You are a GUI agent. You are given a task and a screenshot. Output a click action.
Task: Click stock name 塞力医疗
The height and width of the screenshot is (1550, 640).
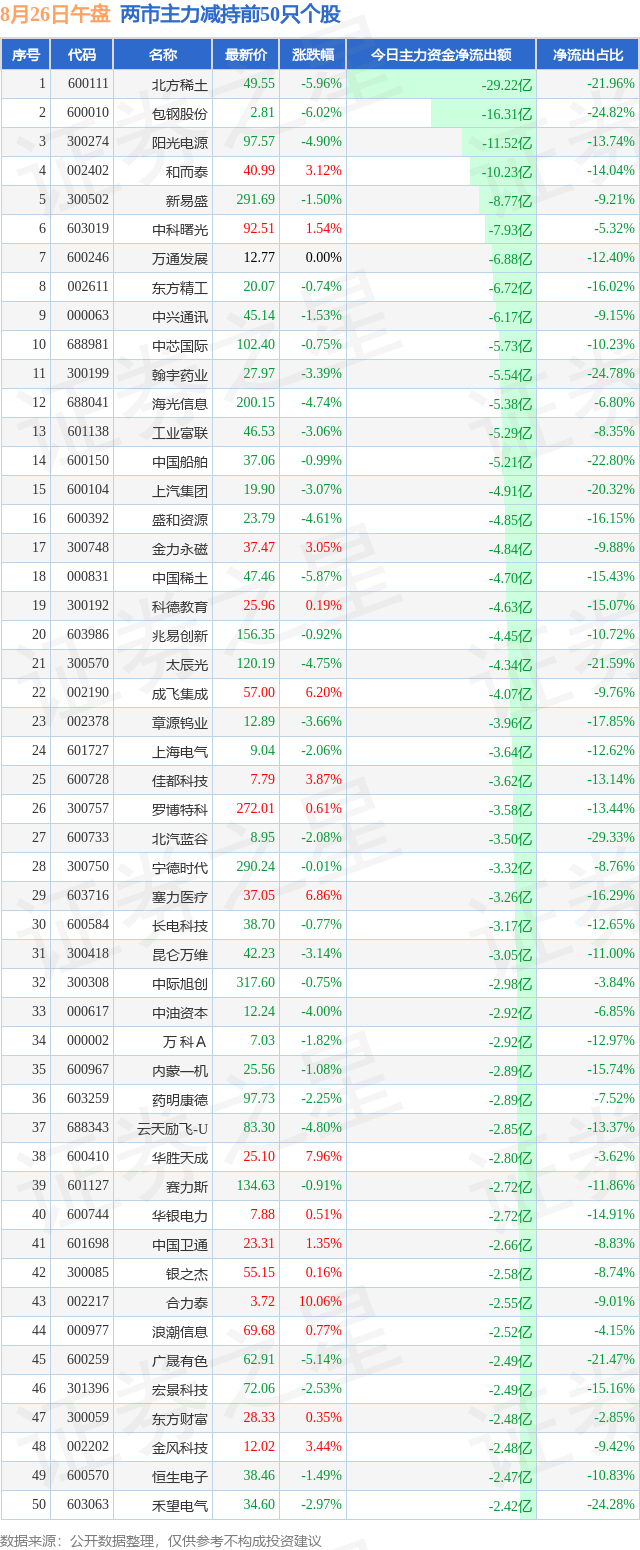coord(180,896)
